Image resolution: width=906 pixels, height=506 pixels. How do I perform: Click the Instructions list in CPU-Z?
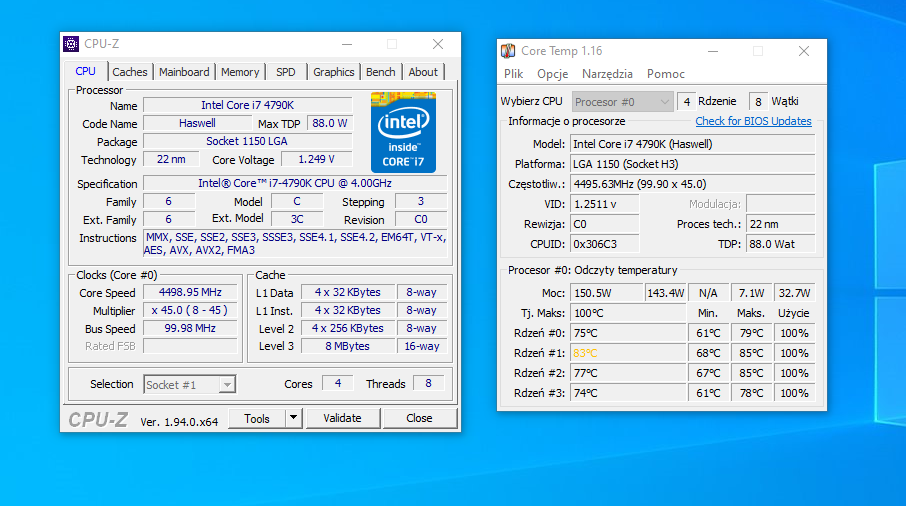tap(295, 244)
